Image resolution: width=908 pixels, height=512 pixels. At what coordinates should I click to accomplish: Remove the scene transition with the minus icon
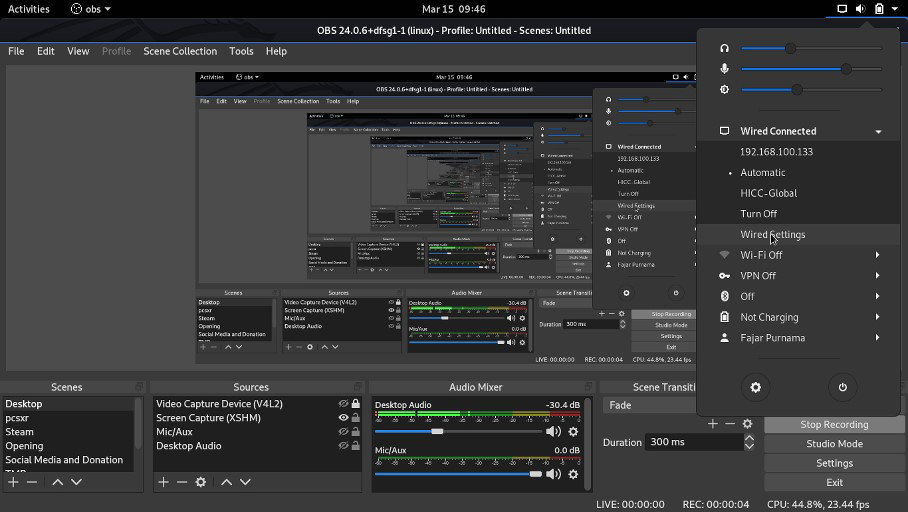click(x=730, y=424)
